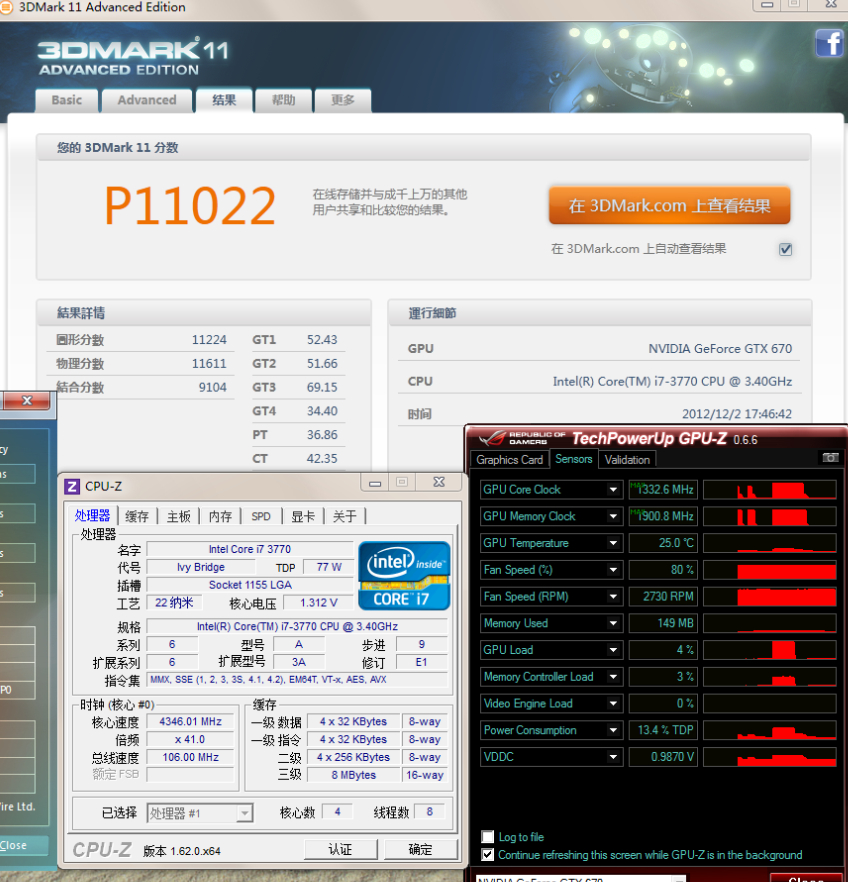The height and width of the screenshot is (882, 848).
Task: Switch to Basic tab in 3DMark
Action: (x=67, y=100)
